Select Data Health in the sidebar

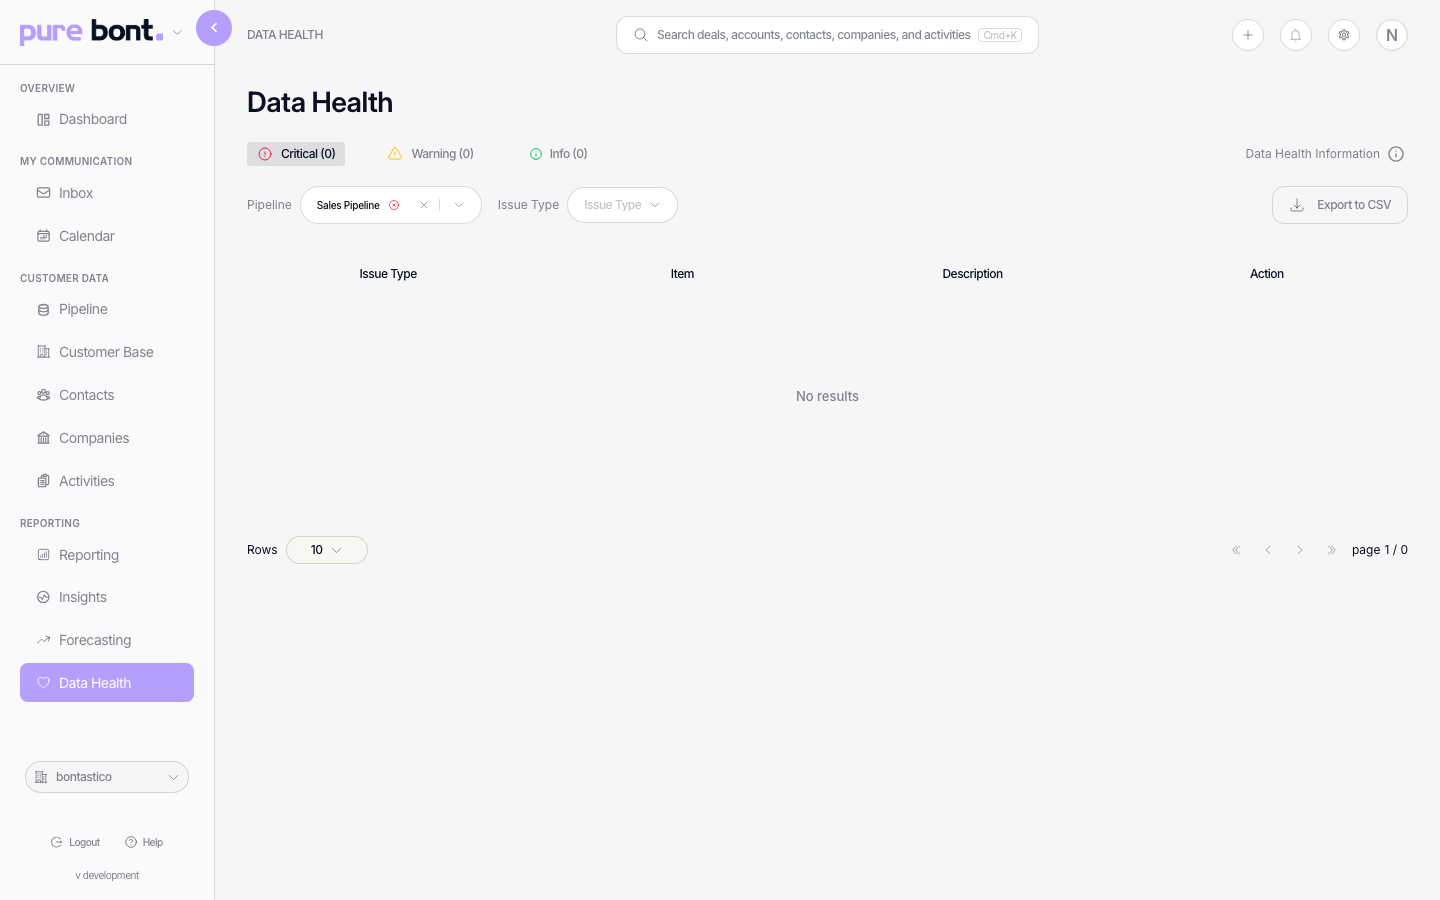(x=107, y=683)
